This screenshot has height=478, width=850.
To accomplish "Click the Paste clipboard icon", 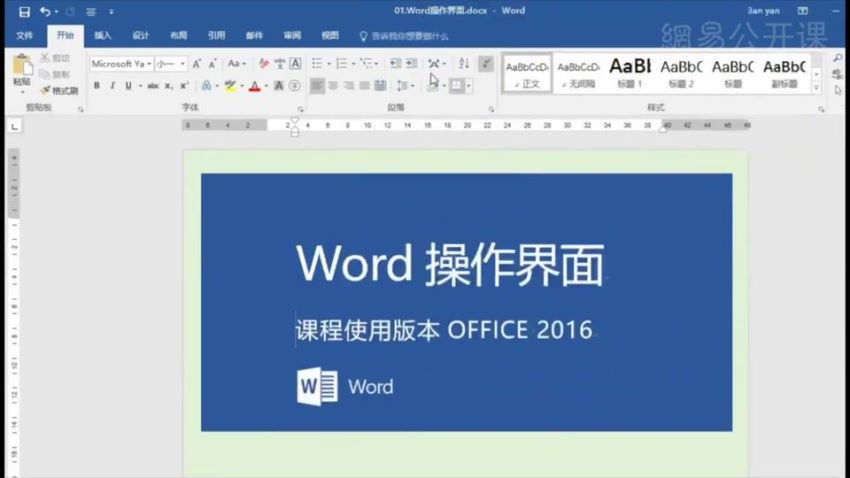I will point(22,66).
